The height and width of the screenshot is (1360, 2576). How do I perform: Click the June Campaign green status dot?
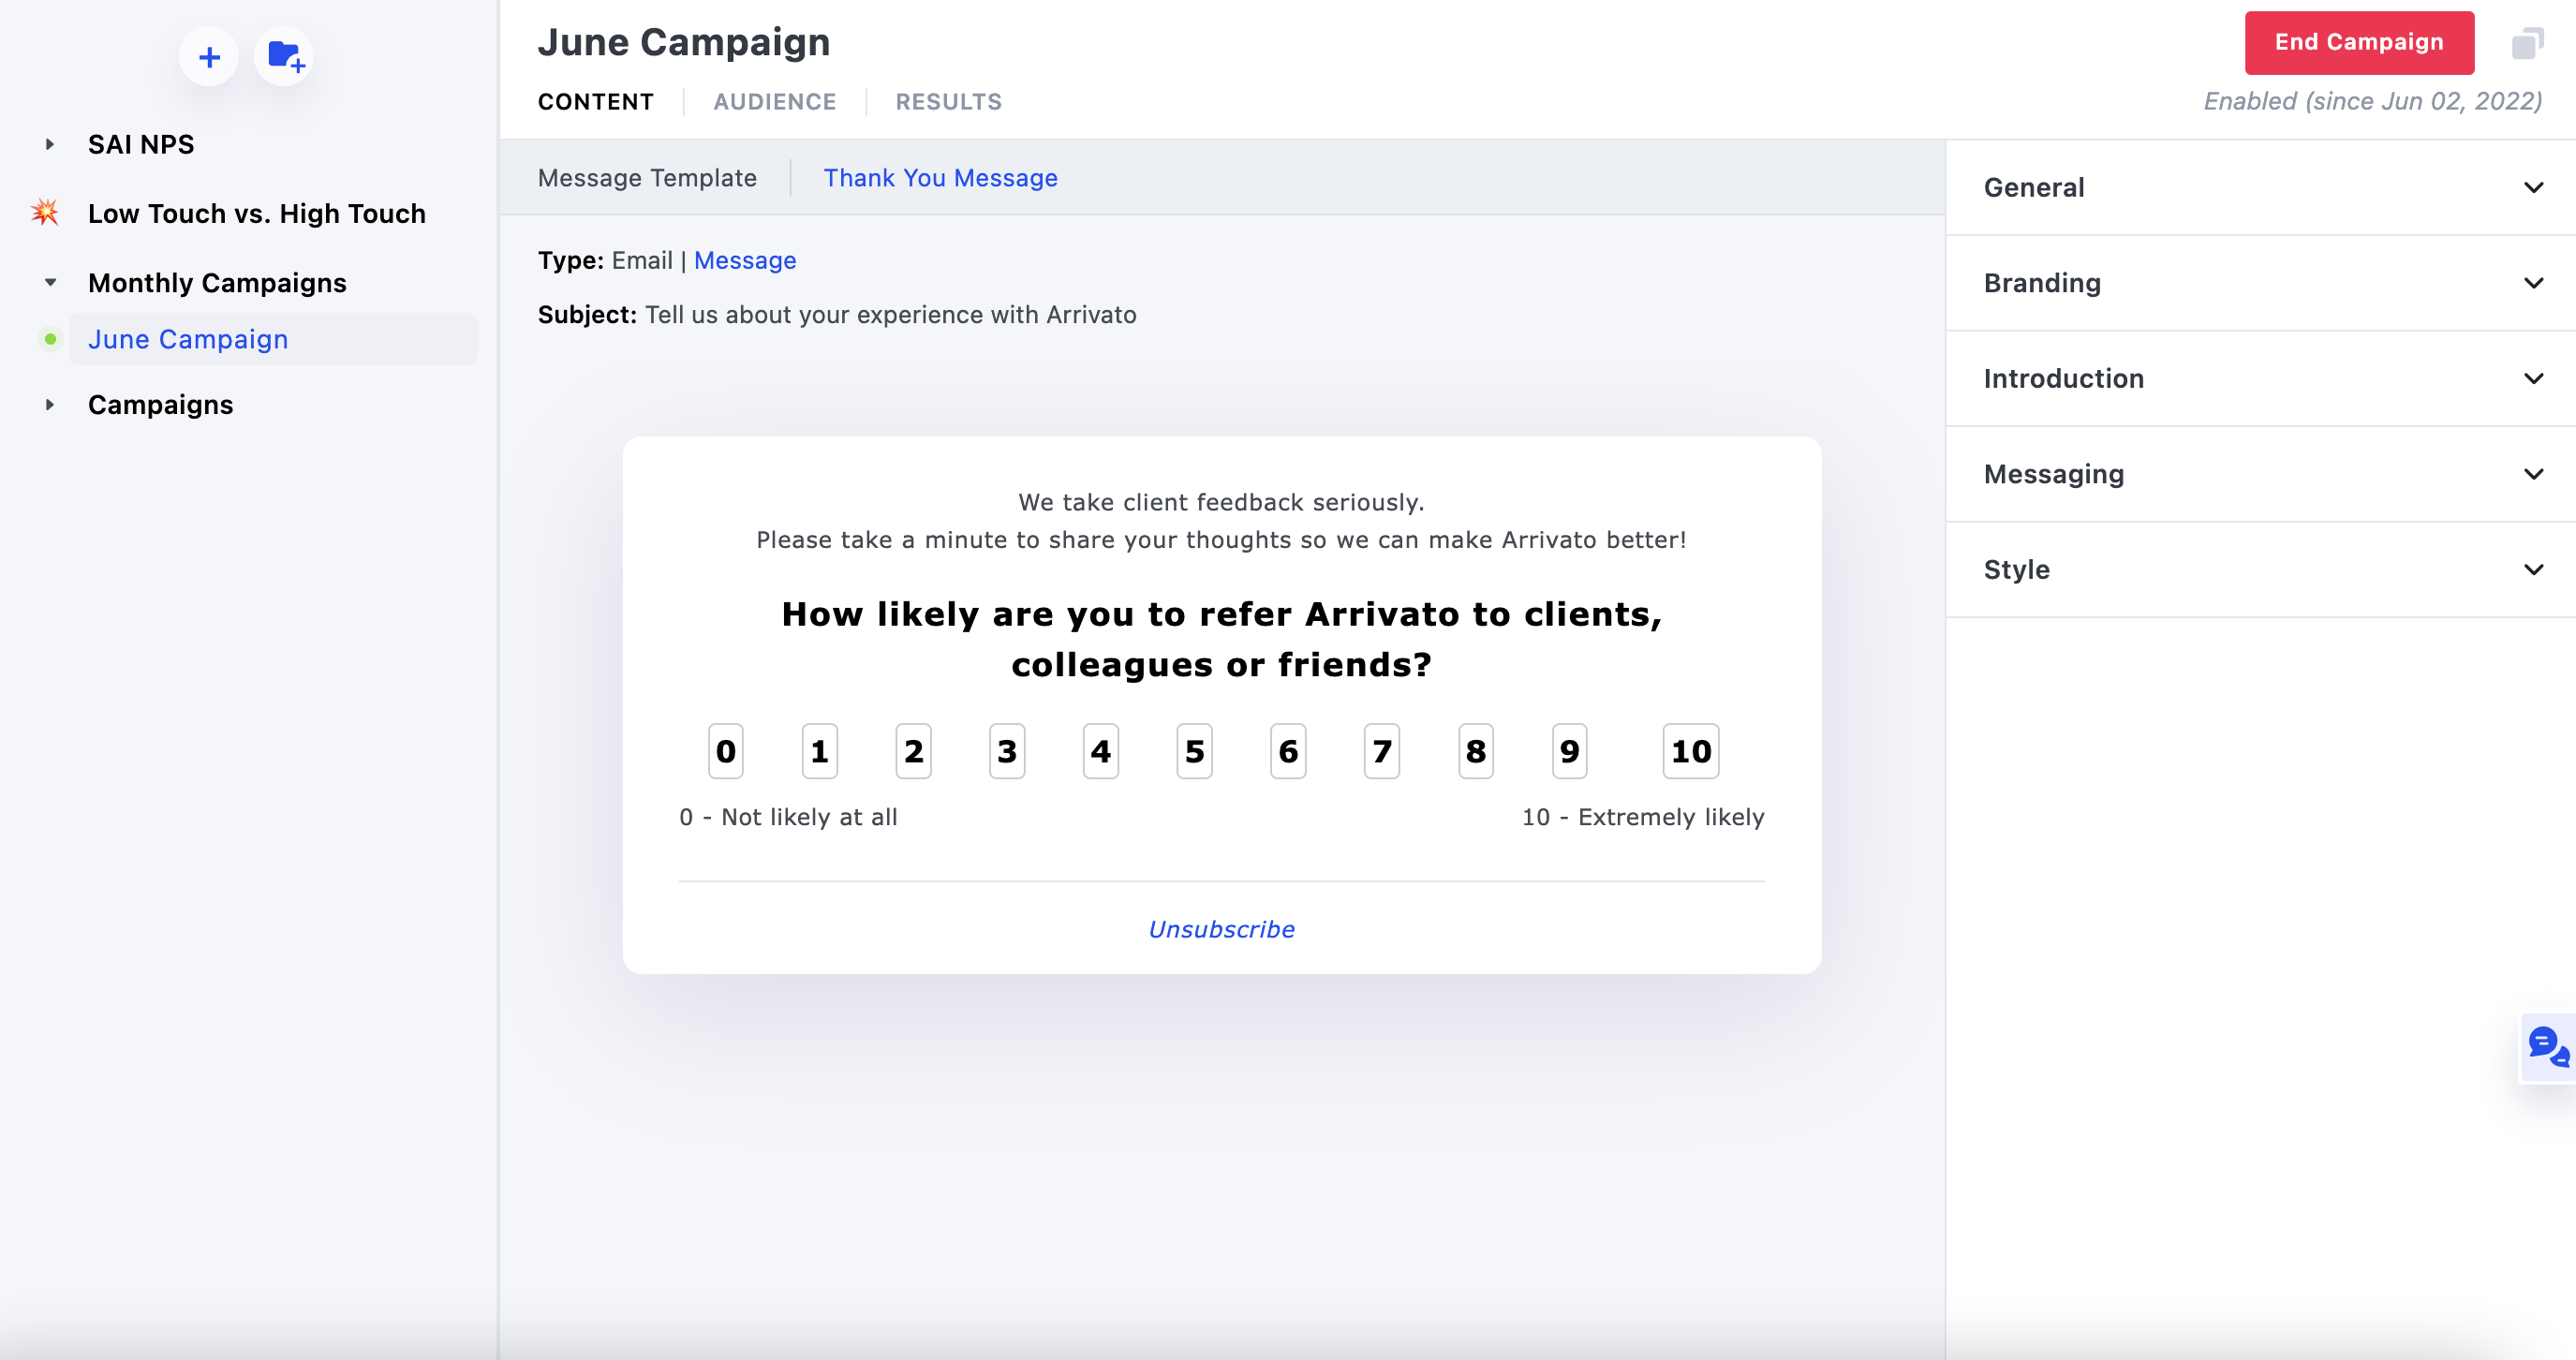click(50, 339)
